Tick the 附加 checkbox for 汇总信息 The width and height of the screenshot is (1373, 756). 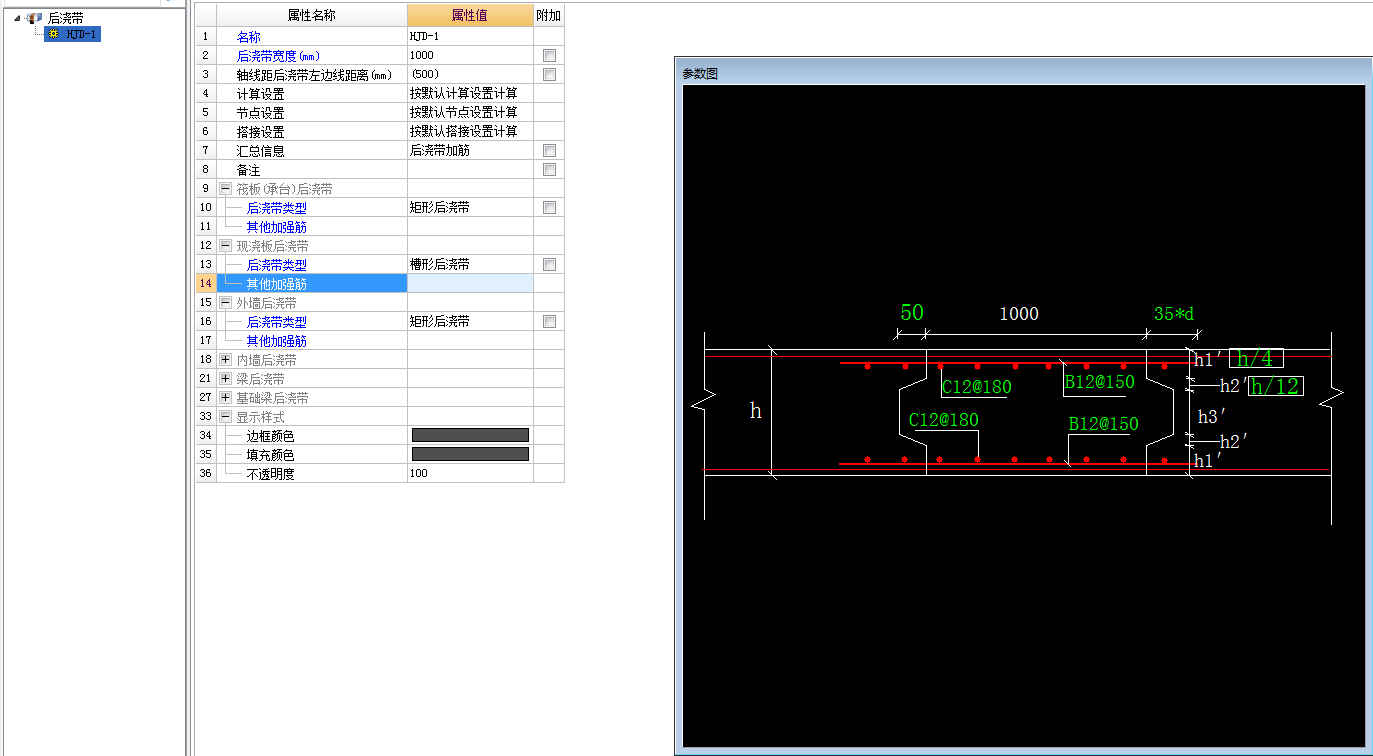click(549, 150)
